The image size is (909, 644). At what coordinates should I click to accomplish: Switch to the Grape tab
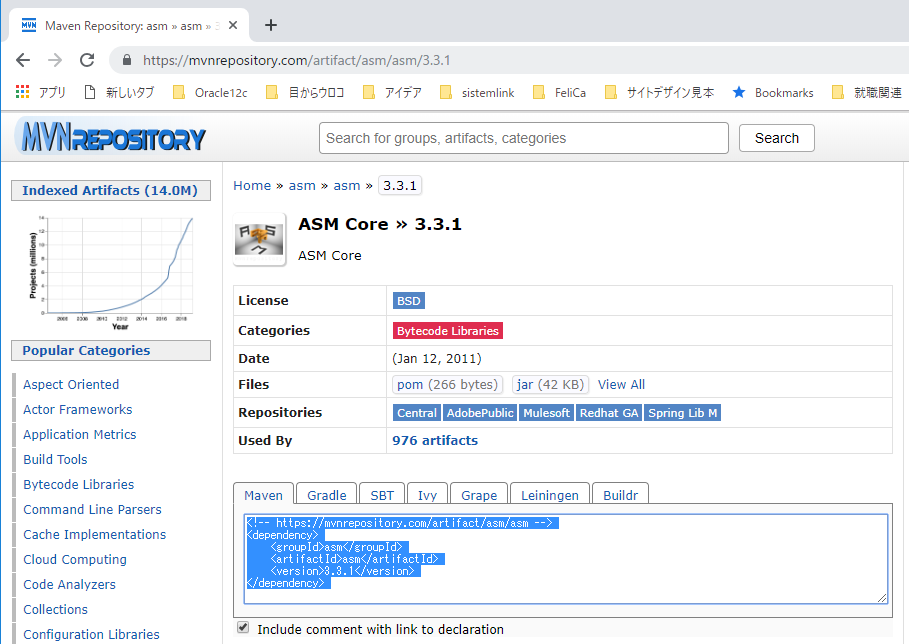(479, 495)
